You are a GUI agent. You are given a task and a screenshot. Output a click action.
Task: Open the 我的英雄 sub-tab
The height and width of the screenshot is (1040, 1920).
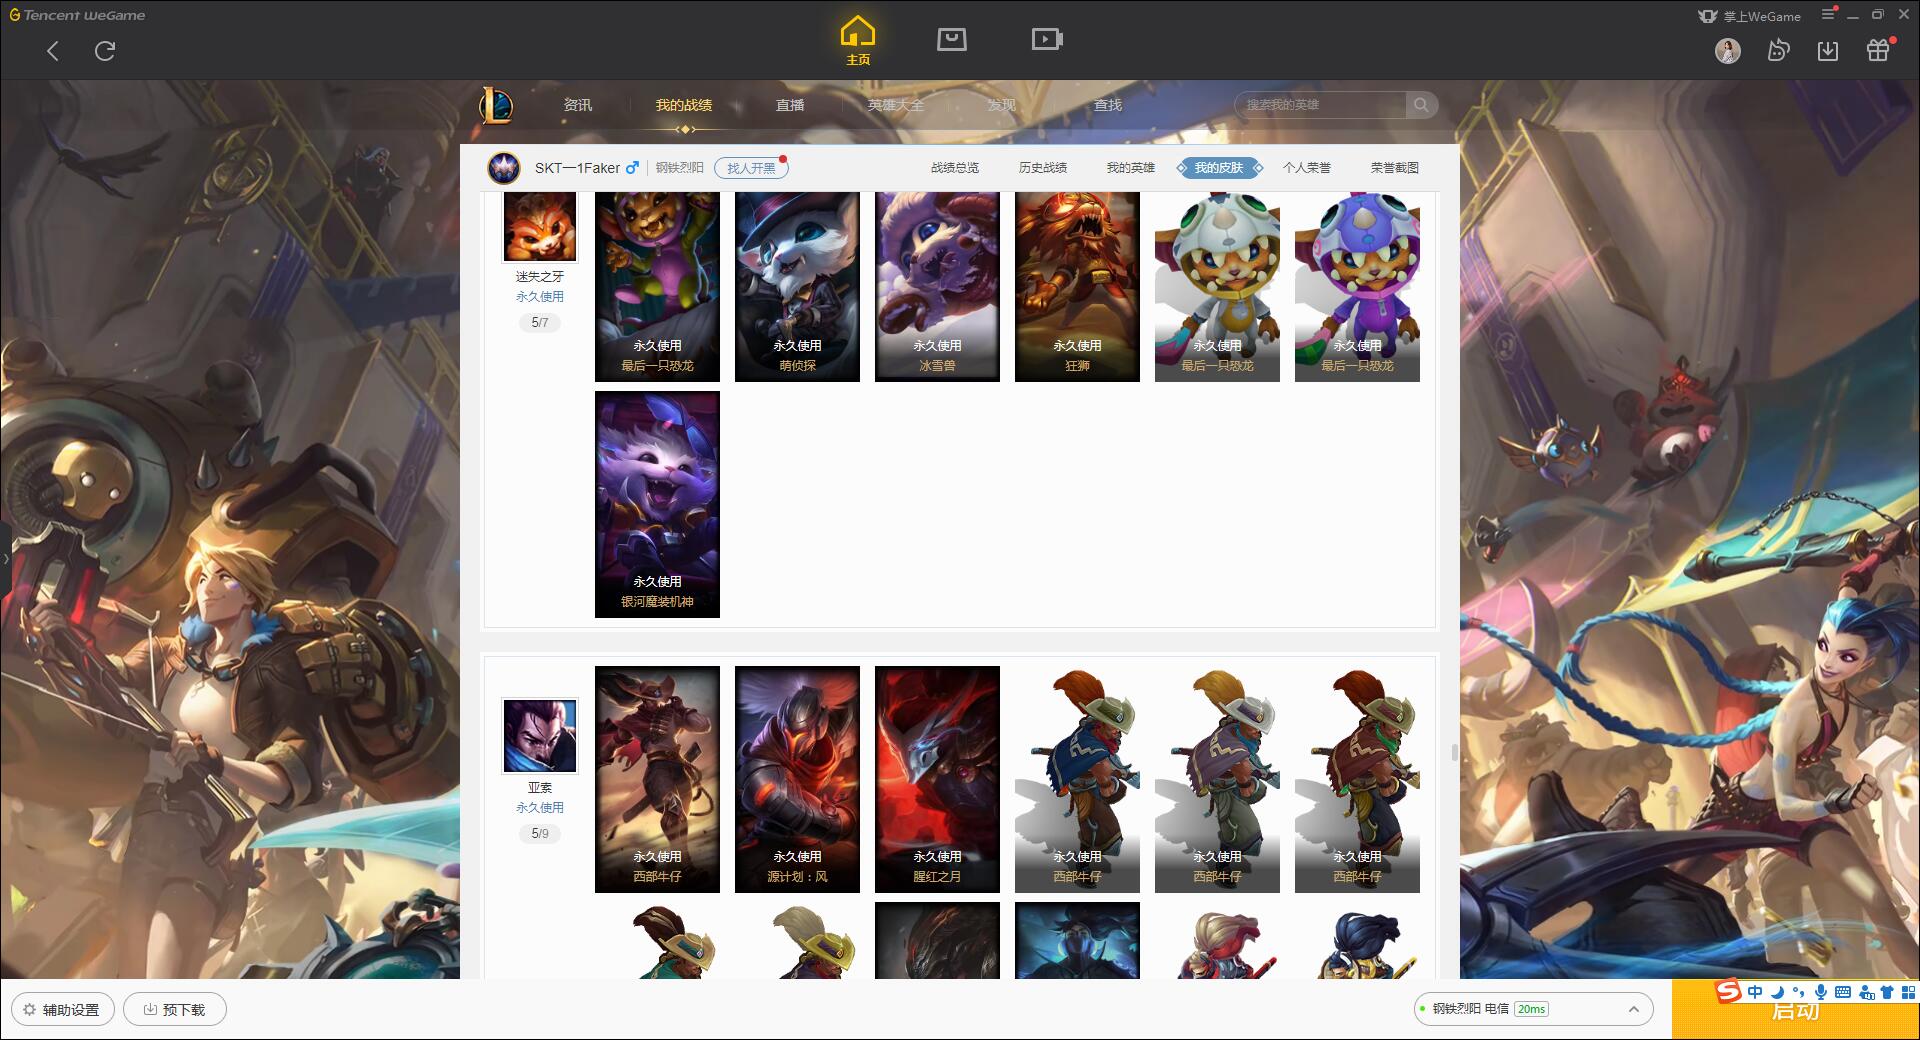coord(1131,168)
